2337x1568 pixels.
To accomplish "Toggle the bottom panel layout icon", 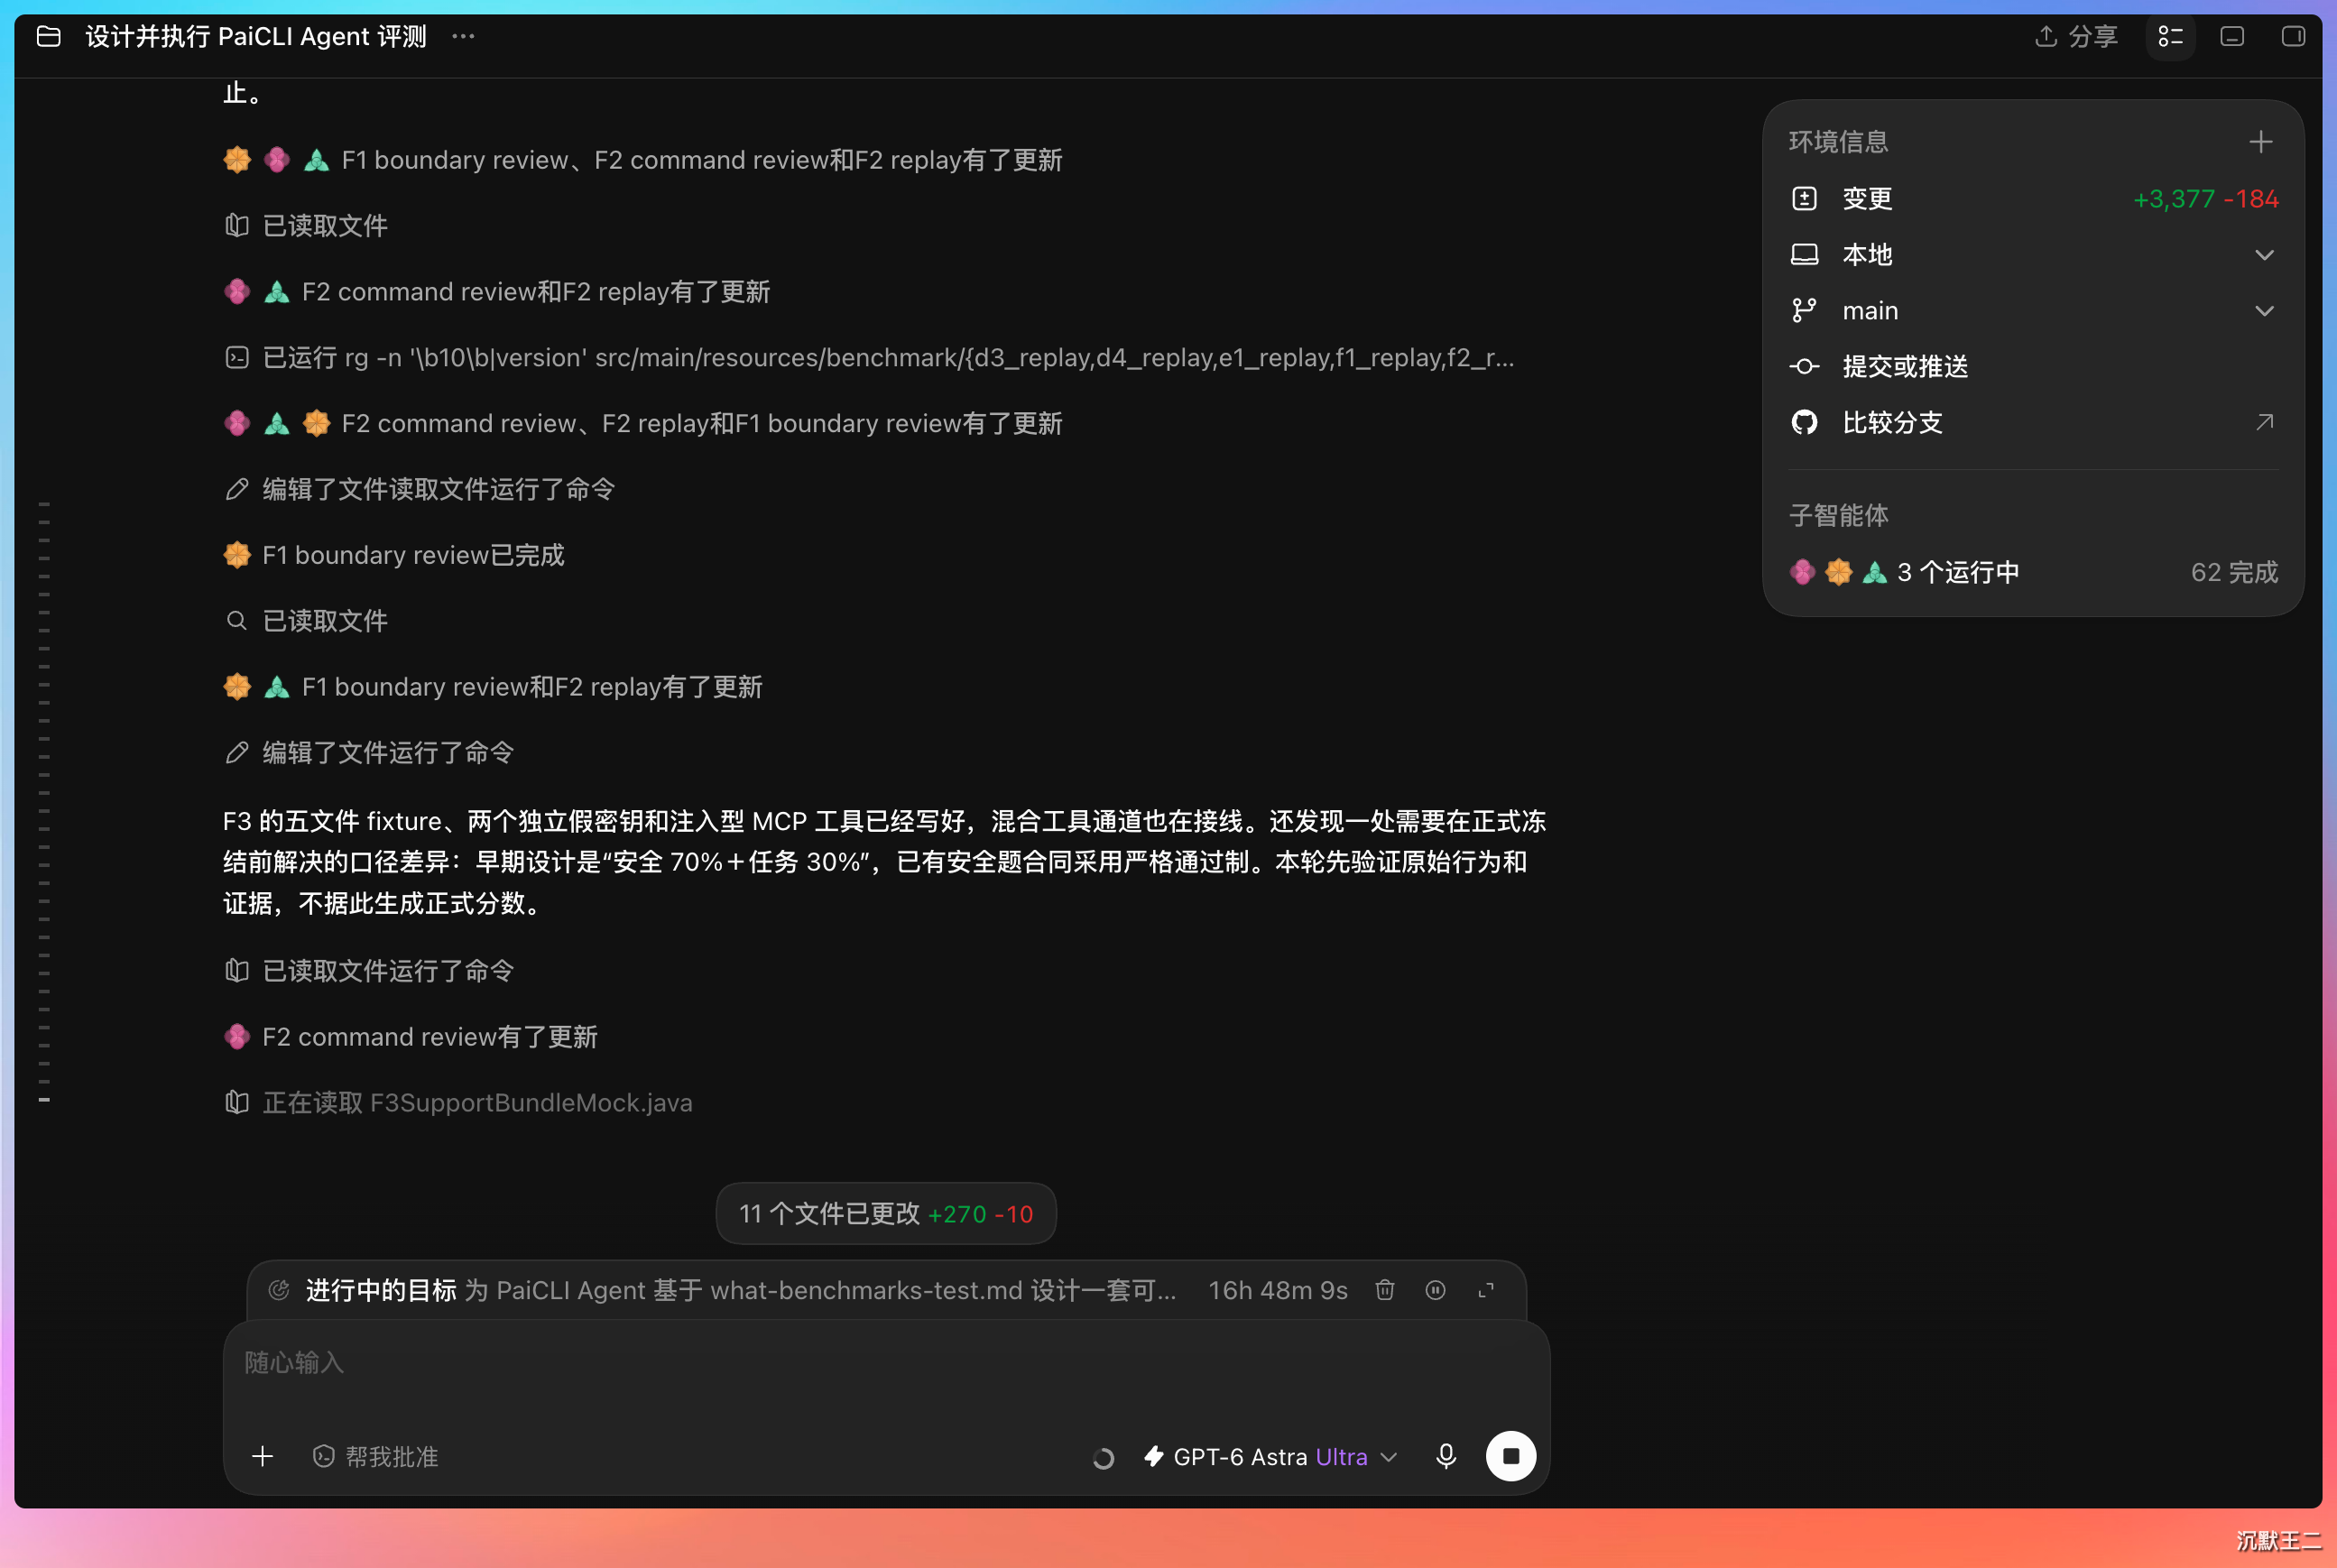I will pyautogui.click(x=2232, y=37).
